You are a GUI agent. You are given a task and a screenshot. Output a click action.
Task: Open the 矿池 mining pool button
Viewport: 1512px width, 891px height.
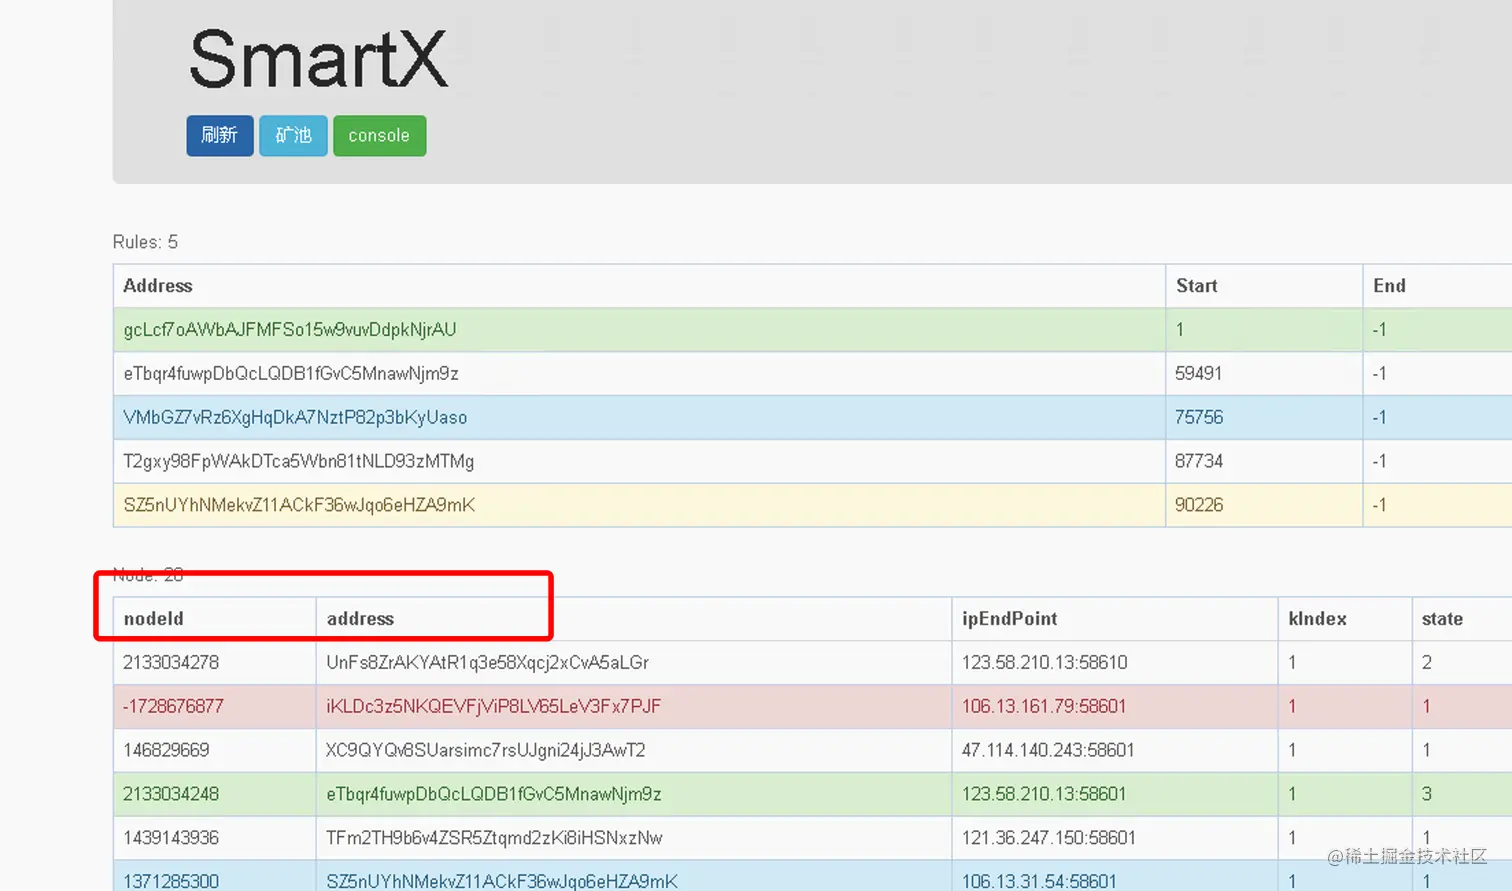(293, 136)
